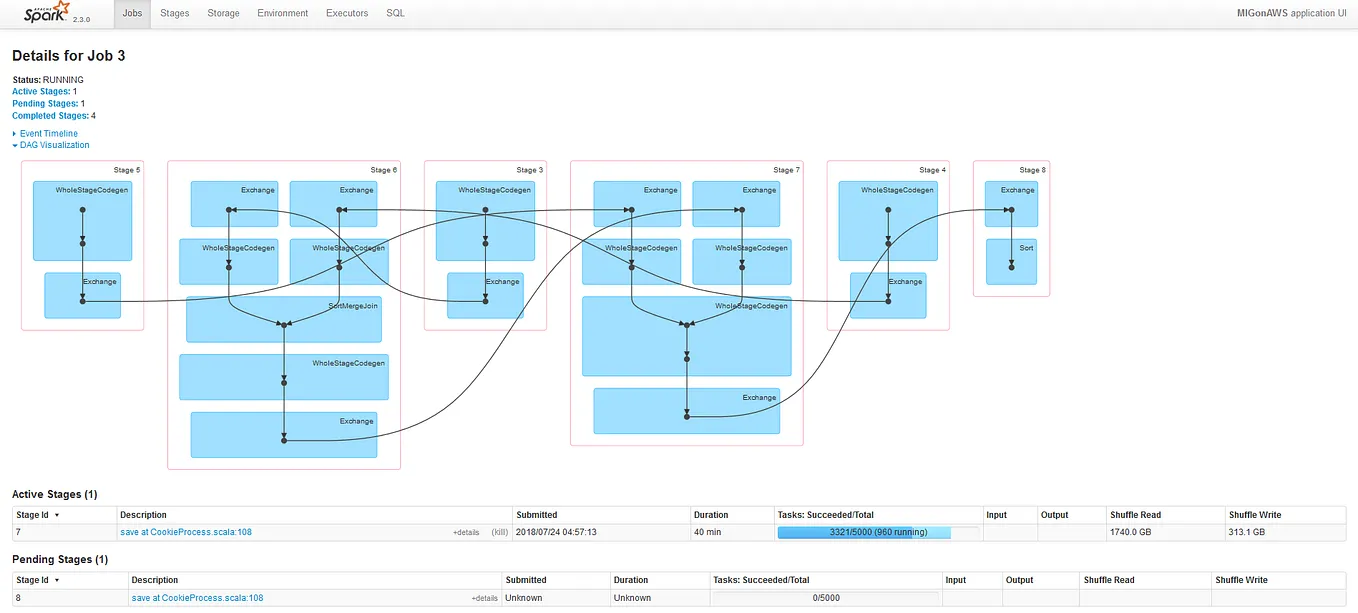Click the Exchange node inside Stage 4
The height and width of the screenshot is (613, 1358).
point(888,294)
